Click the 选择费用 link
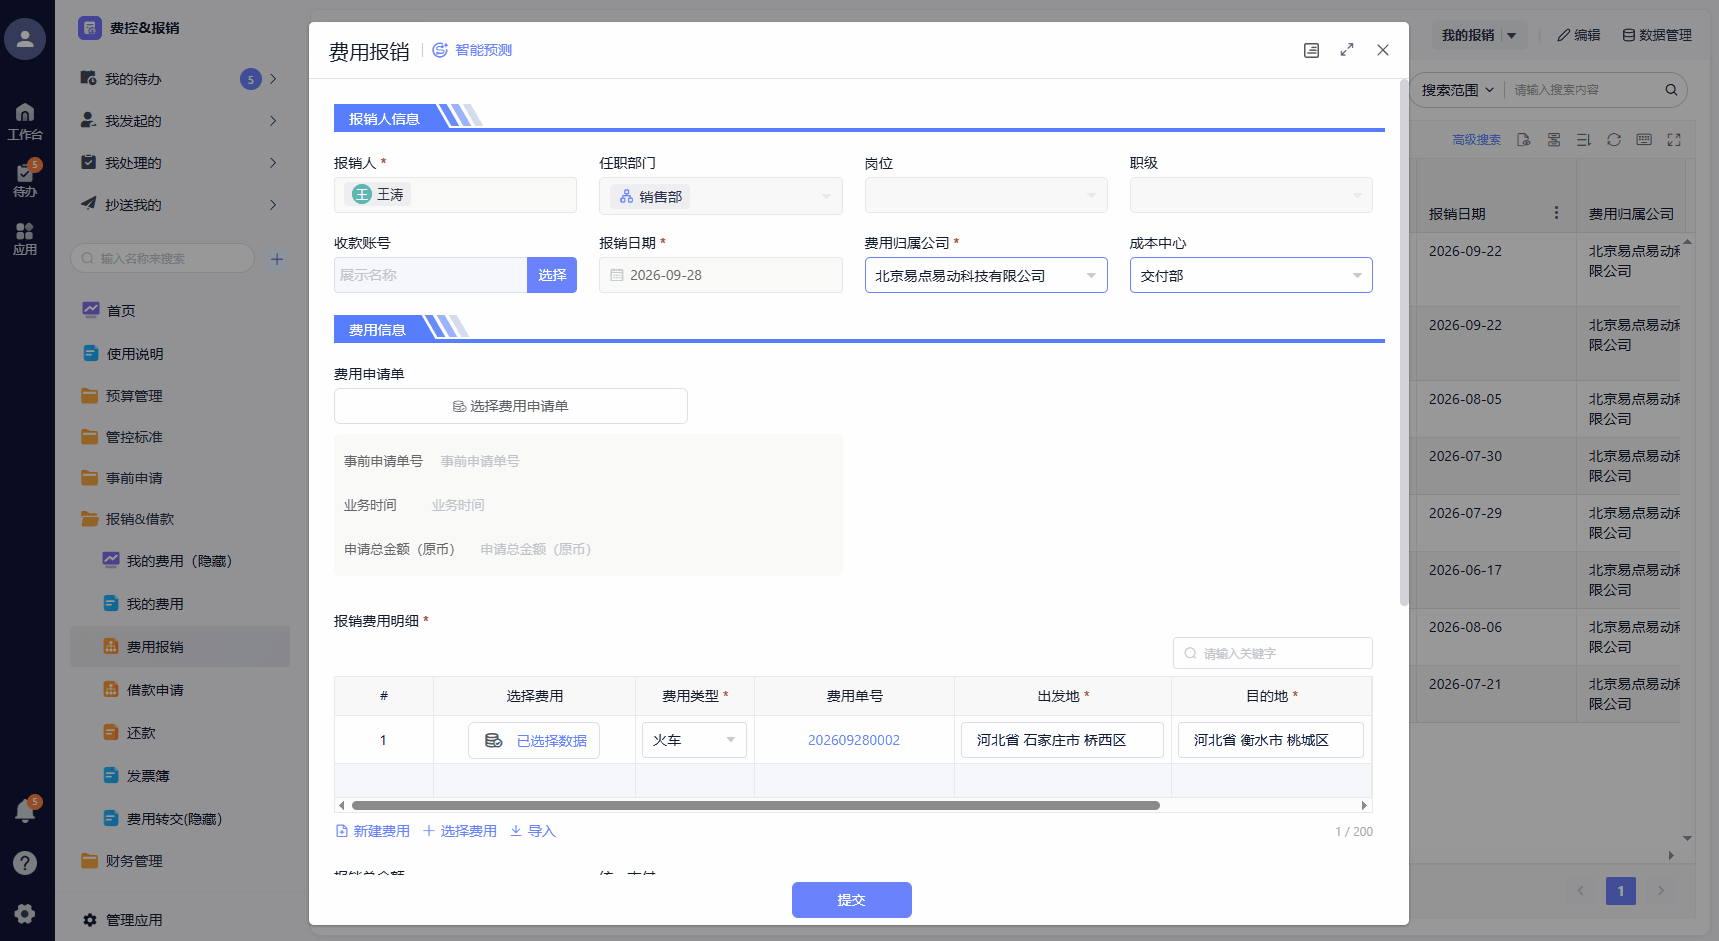1719x941 pixels. pos(460,831)
